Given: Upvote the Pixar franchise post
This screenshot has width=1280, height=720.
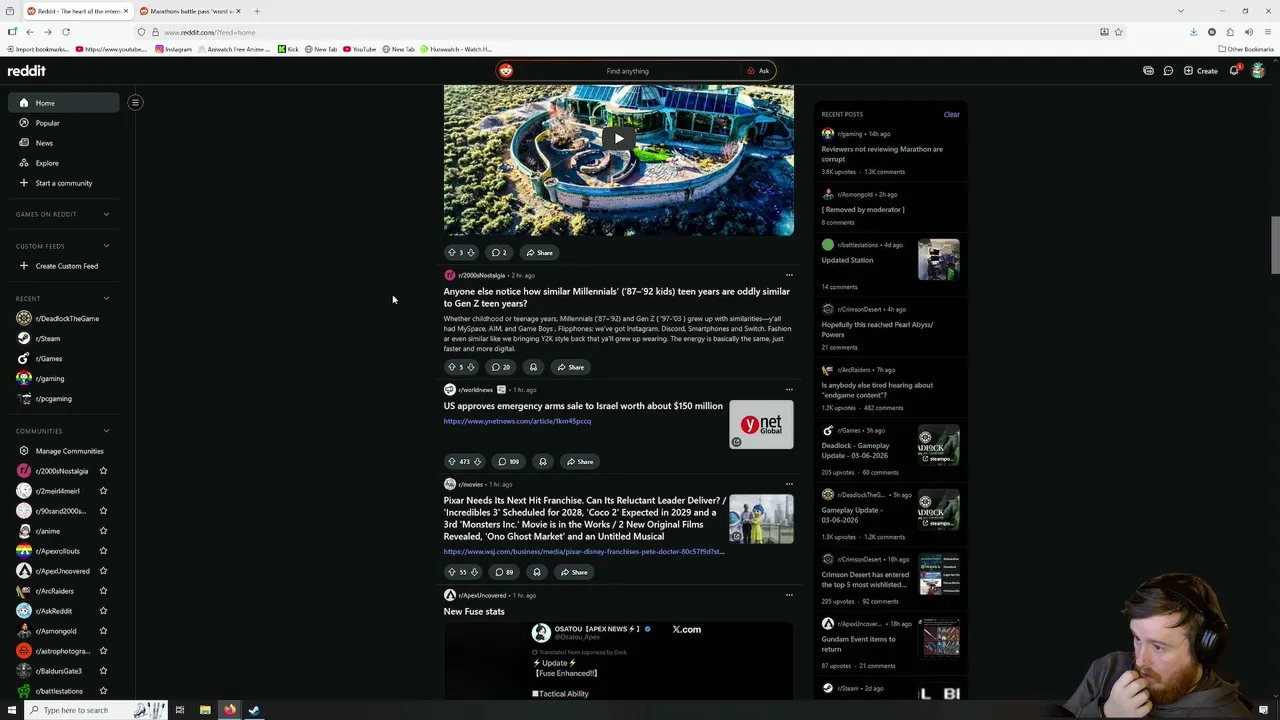Looking at the screenshot, I should (x=452, y=572).
